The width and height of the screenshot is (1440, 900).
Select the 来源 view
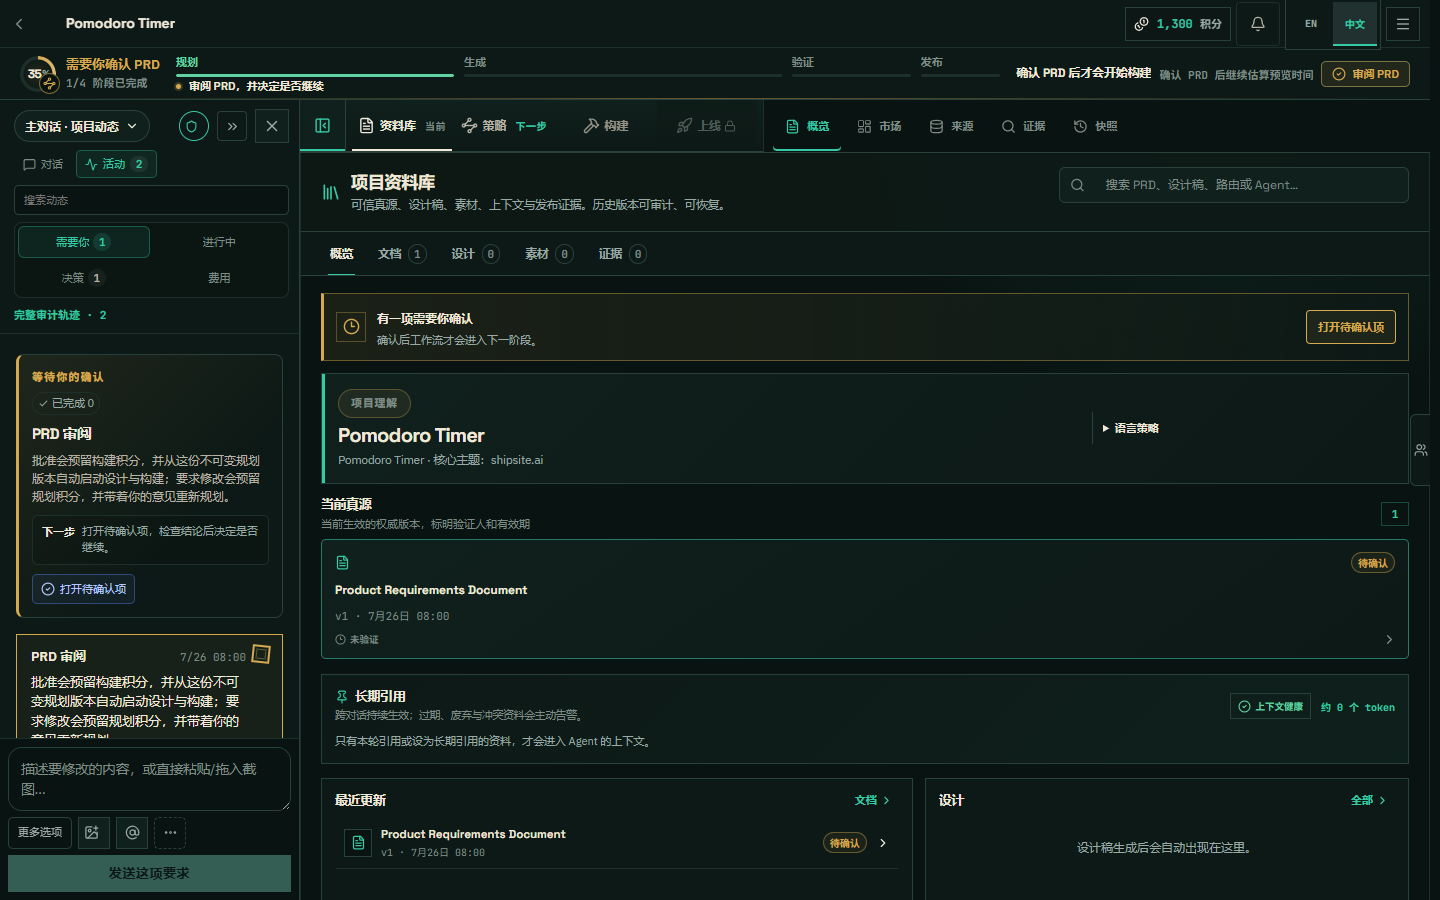[951, 126]
